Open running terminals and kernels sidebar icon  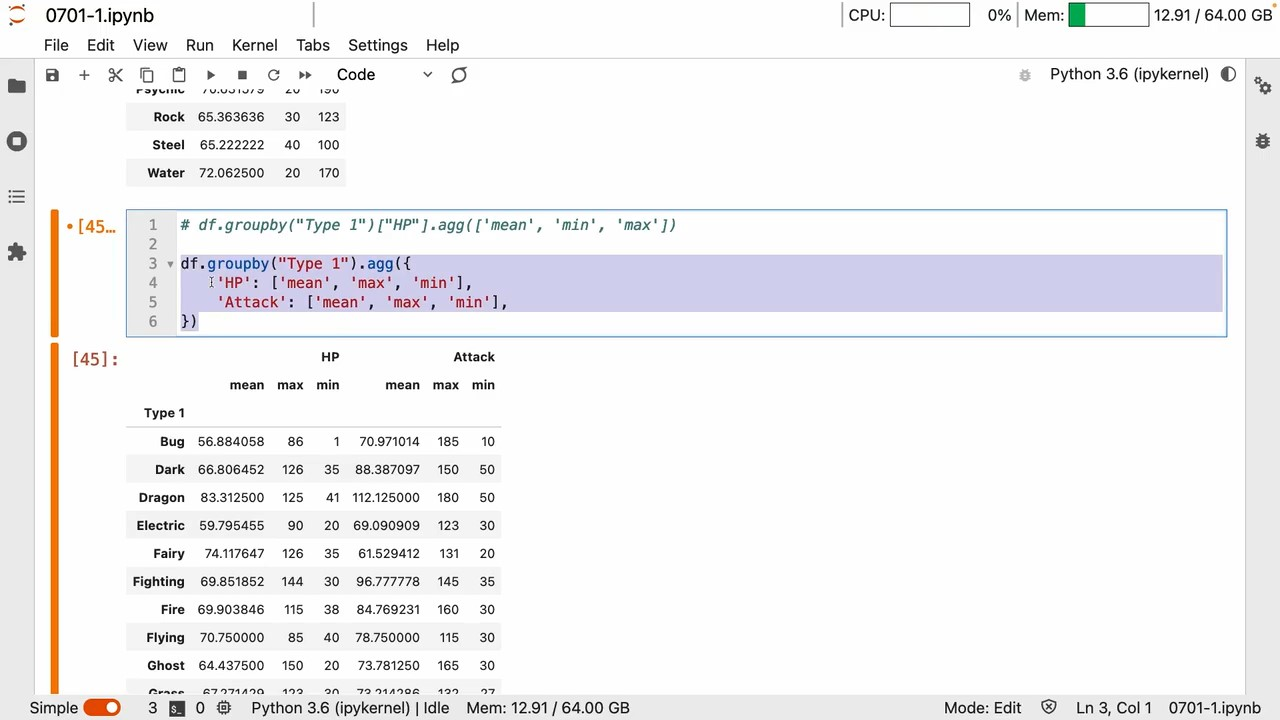[17, 141]
